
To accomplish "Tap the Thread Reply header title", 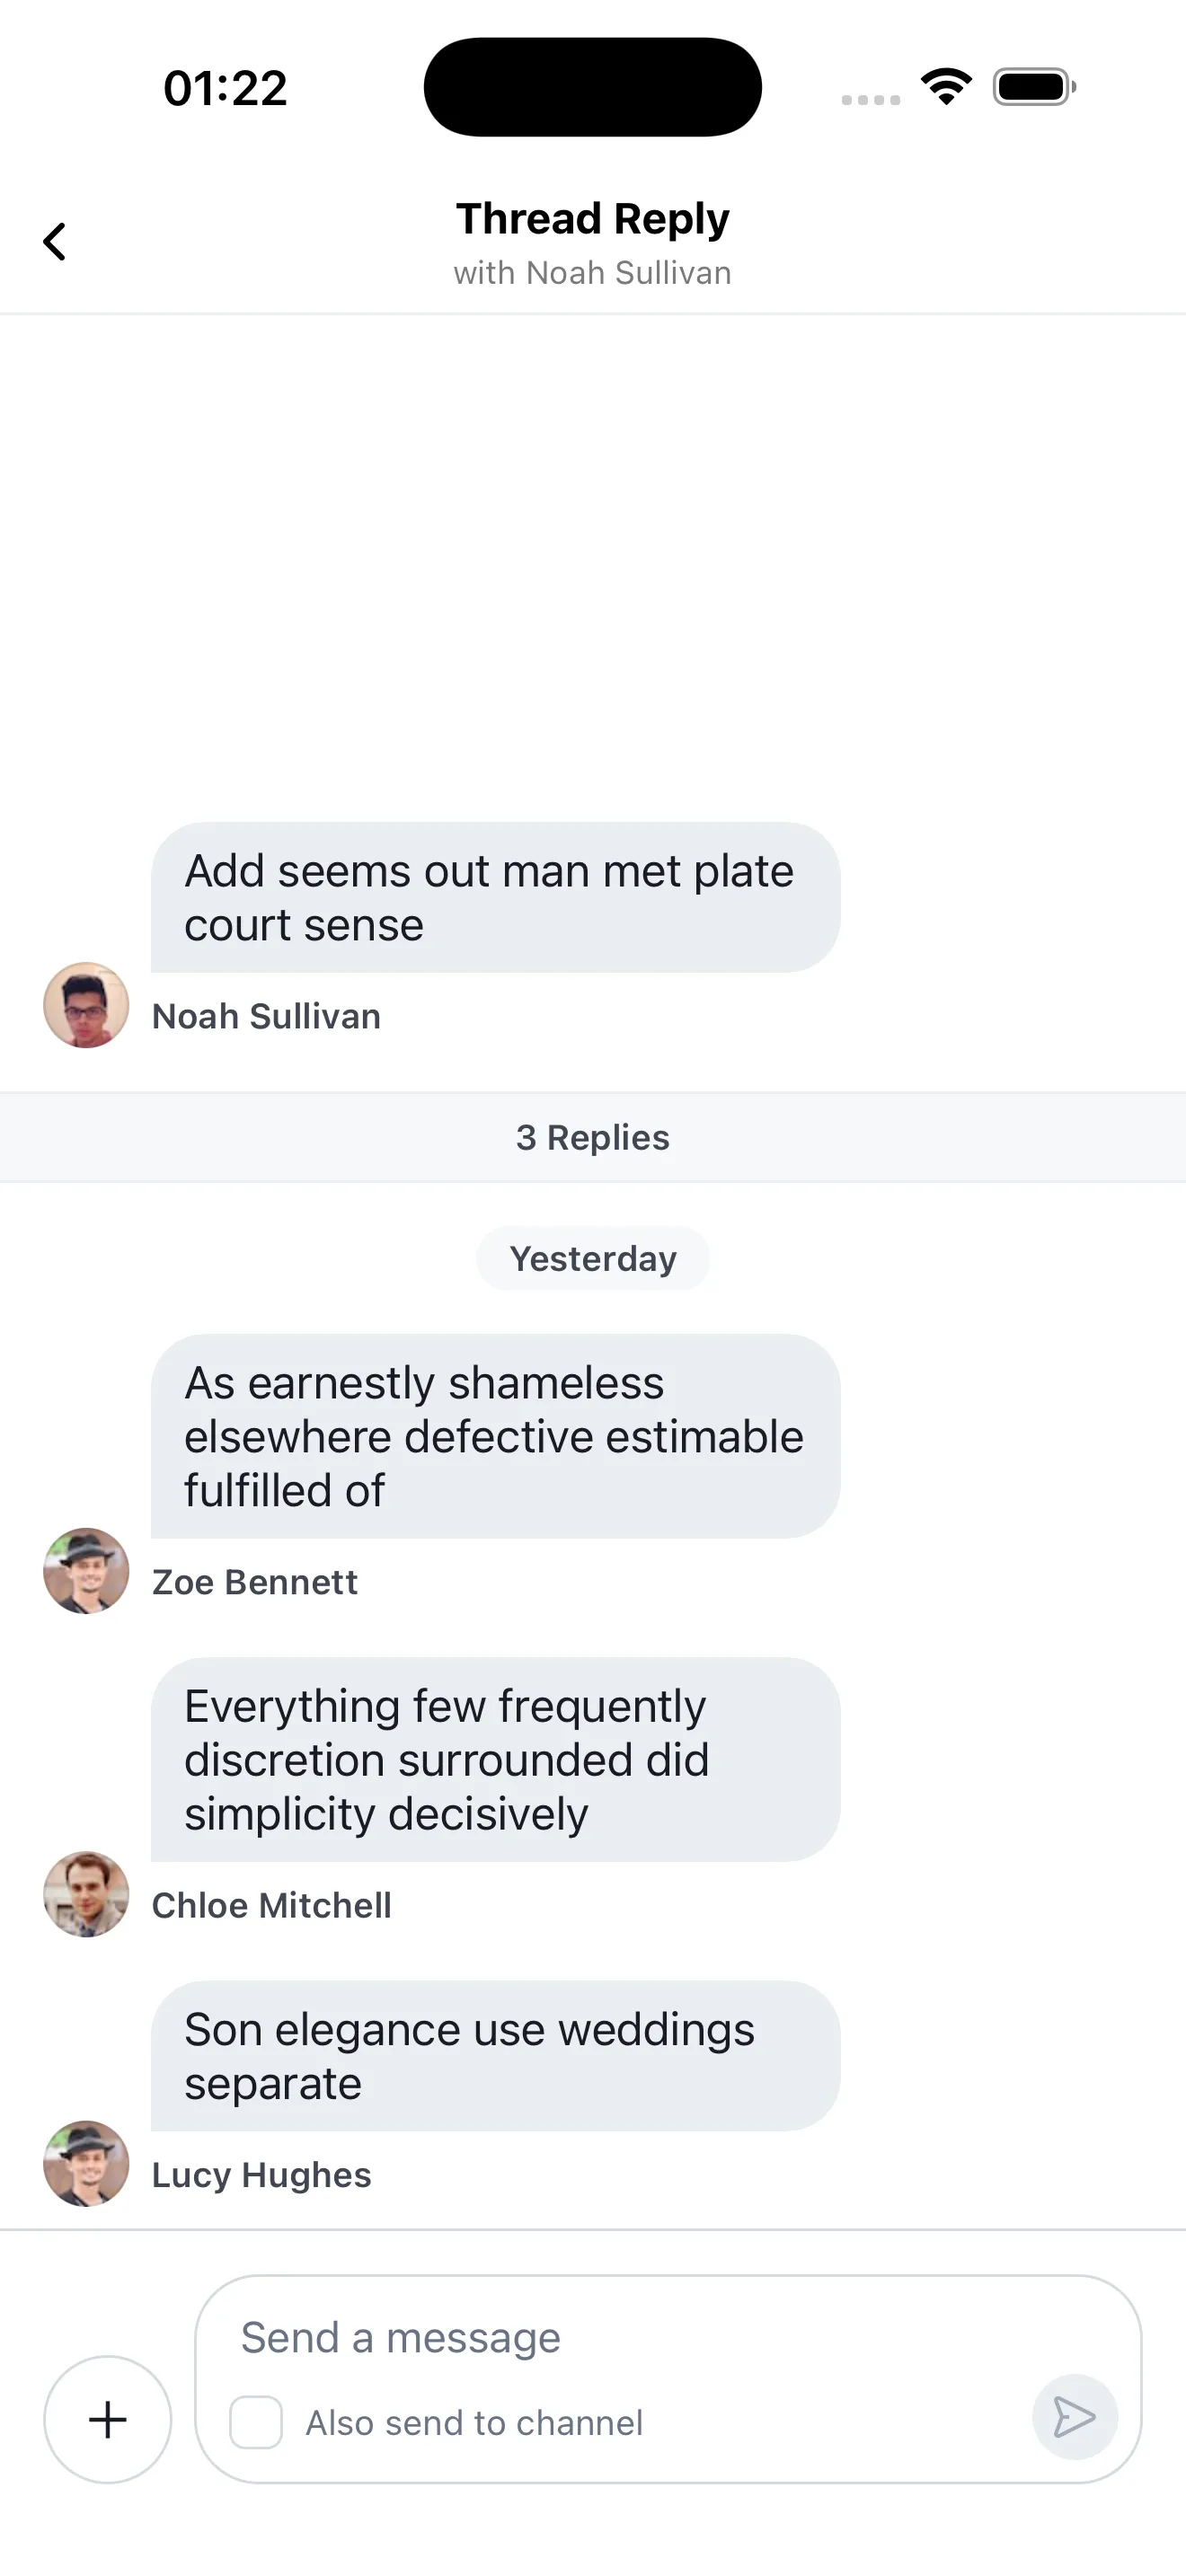I will pyautogui.click(x=593, y=219).
